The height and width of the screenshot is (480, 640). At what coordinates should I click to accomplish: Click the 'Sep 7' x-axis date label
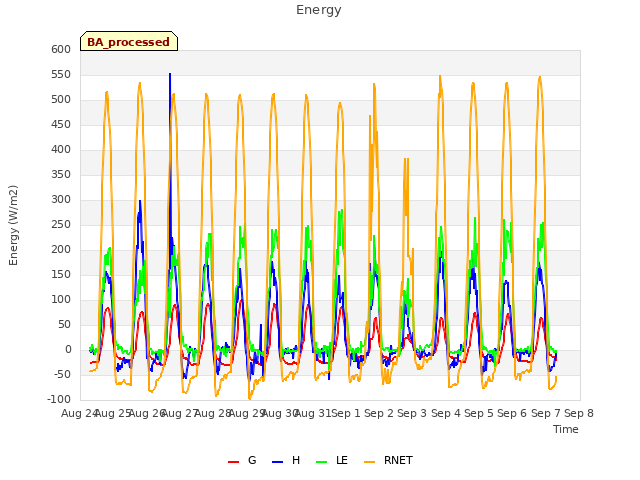(546, 413)
